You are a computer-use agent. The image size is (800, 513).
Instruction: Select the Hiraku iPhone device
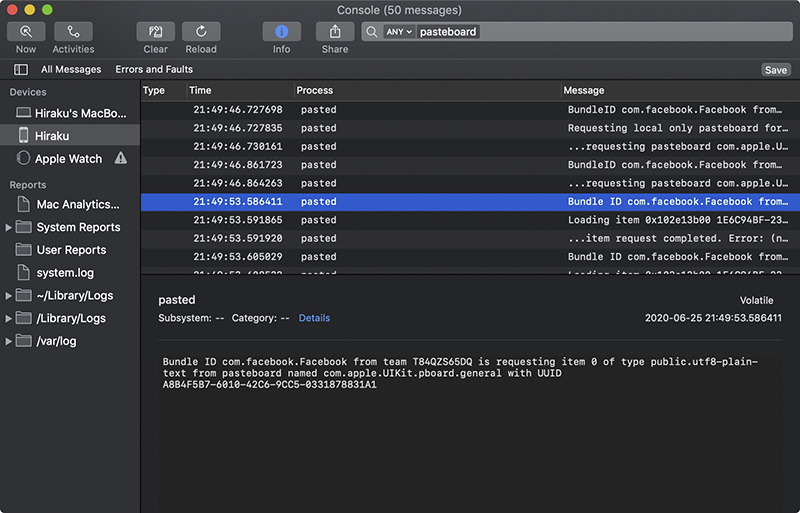point(70,136)
